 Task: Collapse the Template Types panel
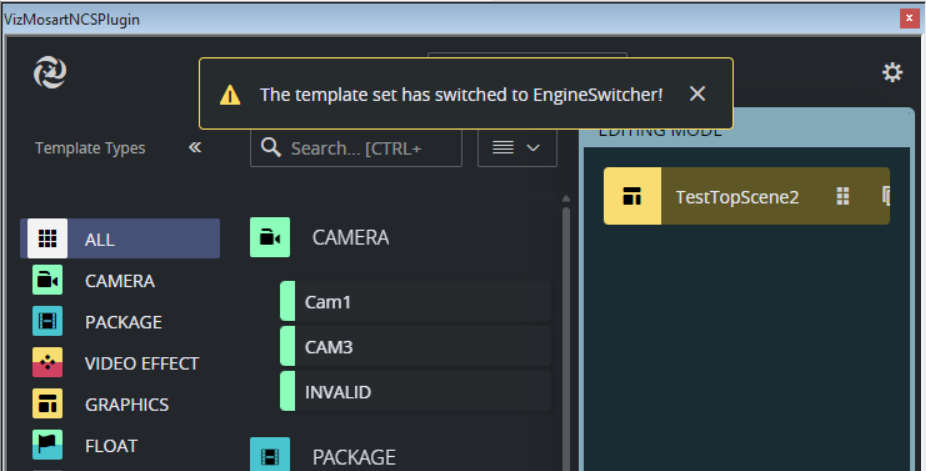194,148
